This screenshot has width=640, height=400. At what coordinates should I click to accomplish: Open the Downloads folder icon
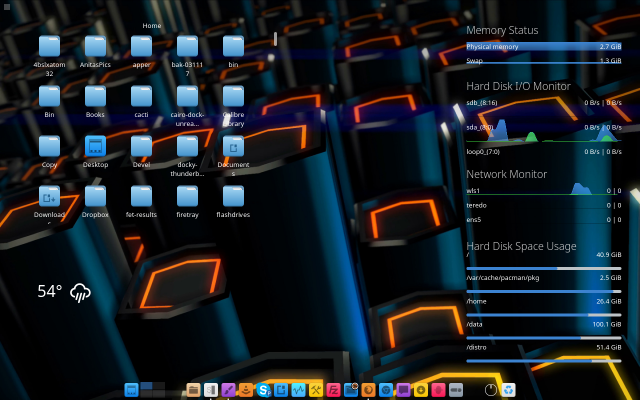tap(49, 197)
